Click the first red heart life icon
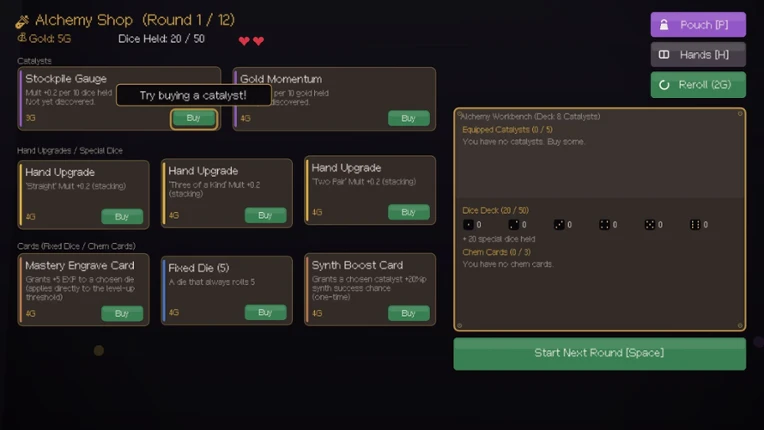Screen dimensions: 764x430 pos(244,41)
